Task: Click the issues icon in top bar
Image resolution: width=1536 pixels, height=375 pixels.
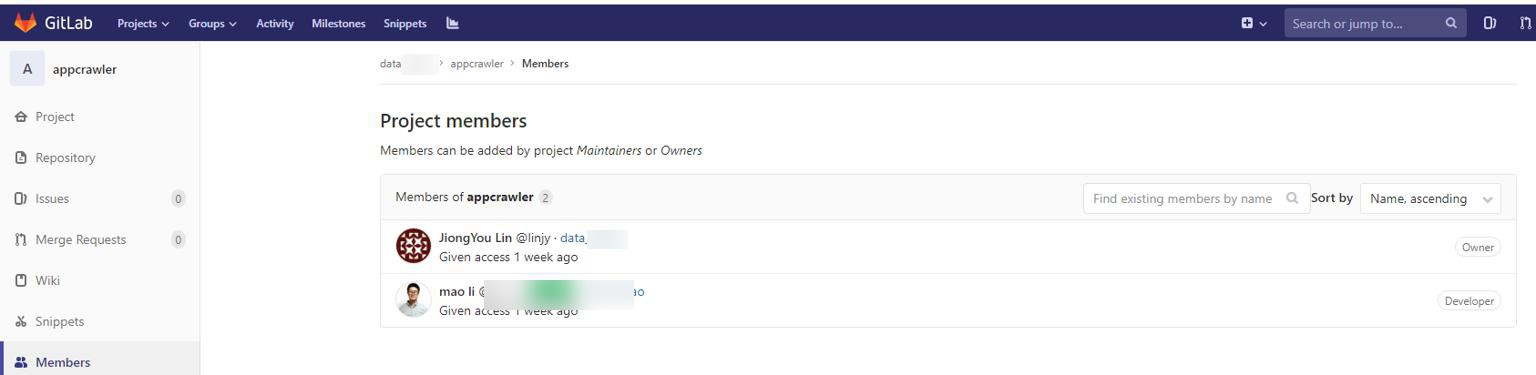Action: (1490, 23)
